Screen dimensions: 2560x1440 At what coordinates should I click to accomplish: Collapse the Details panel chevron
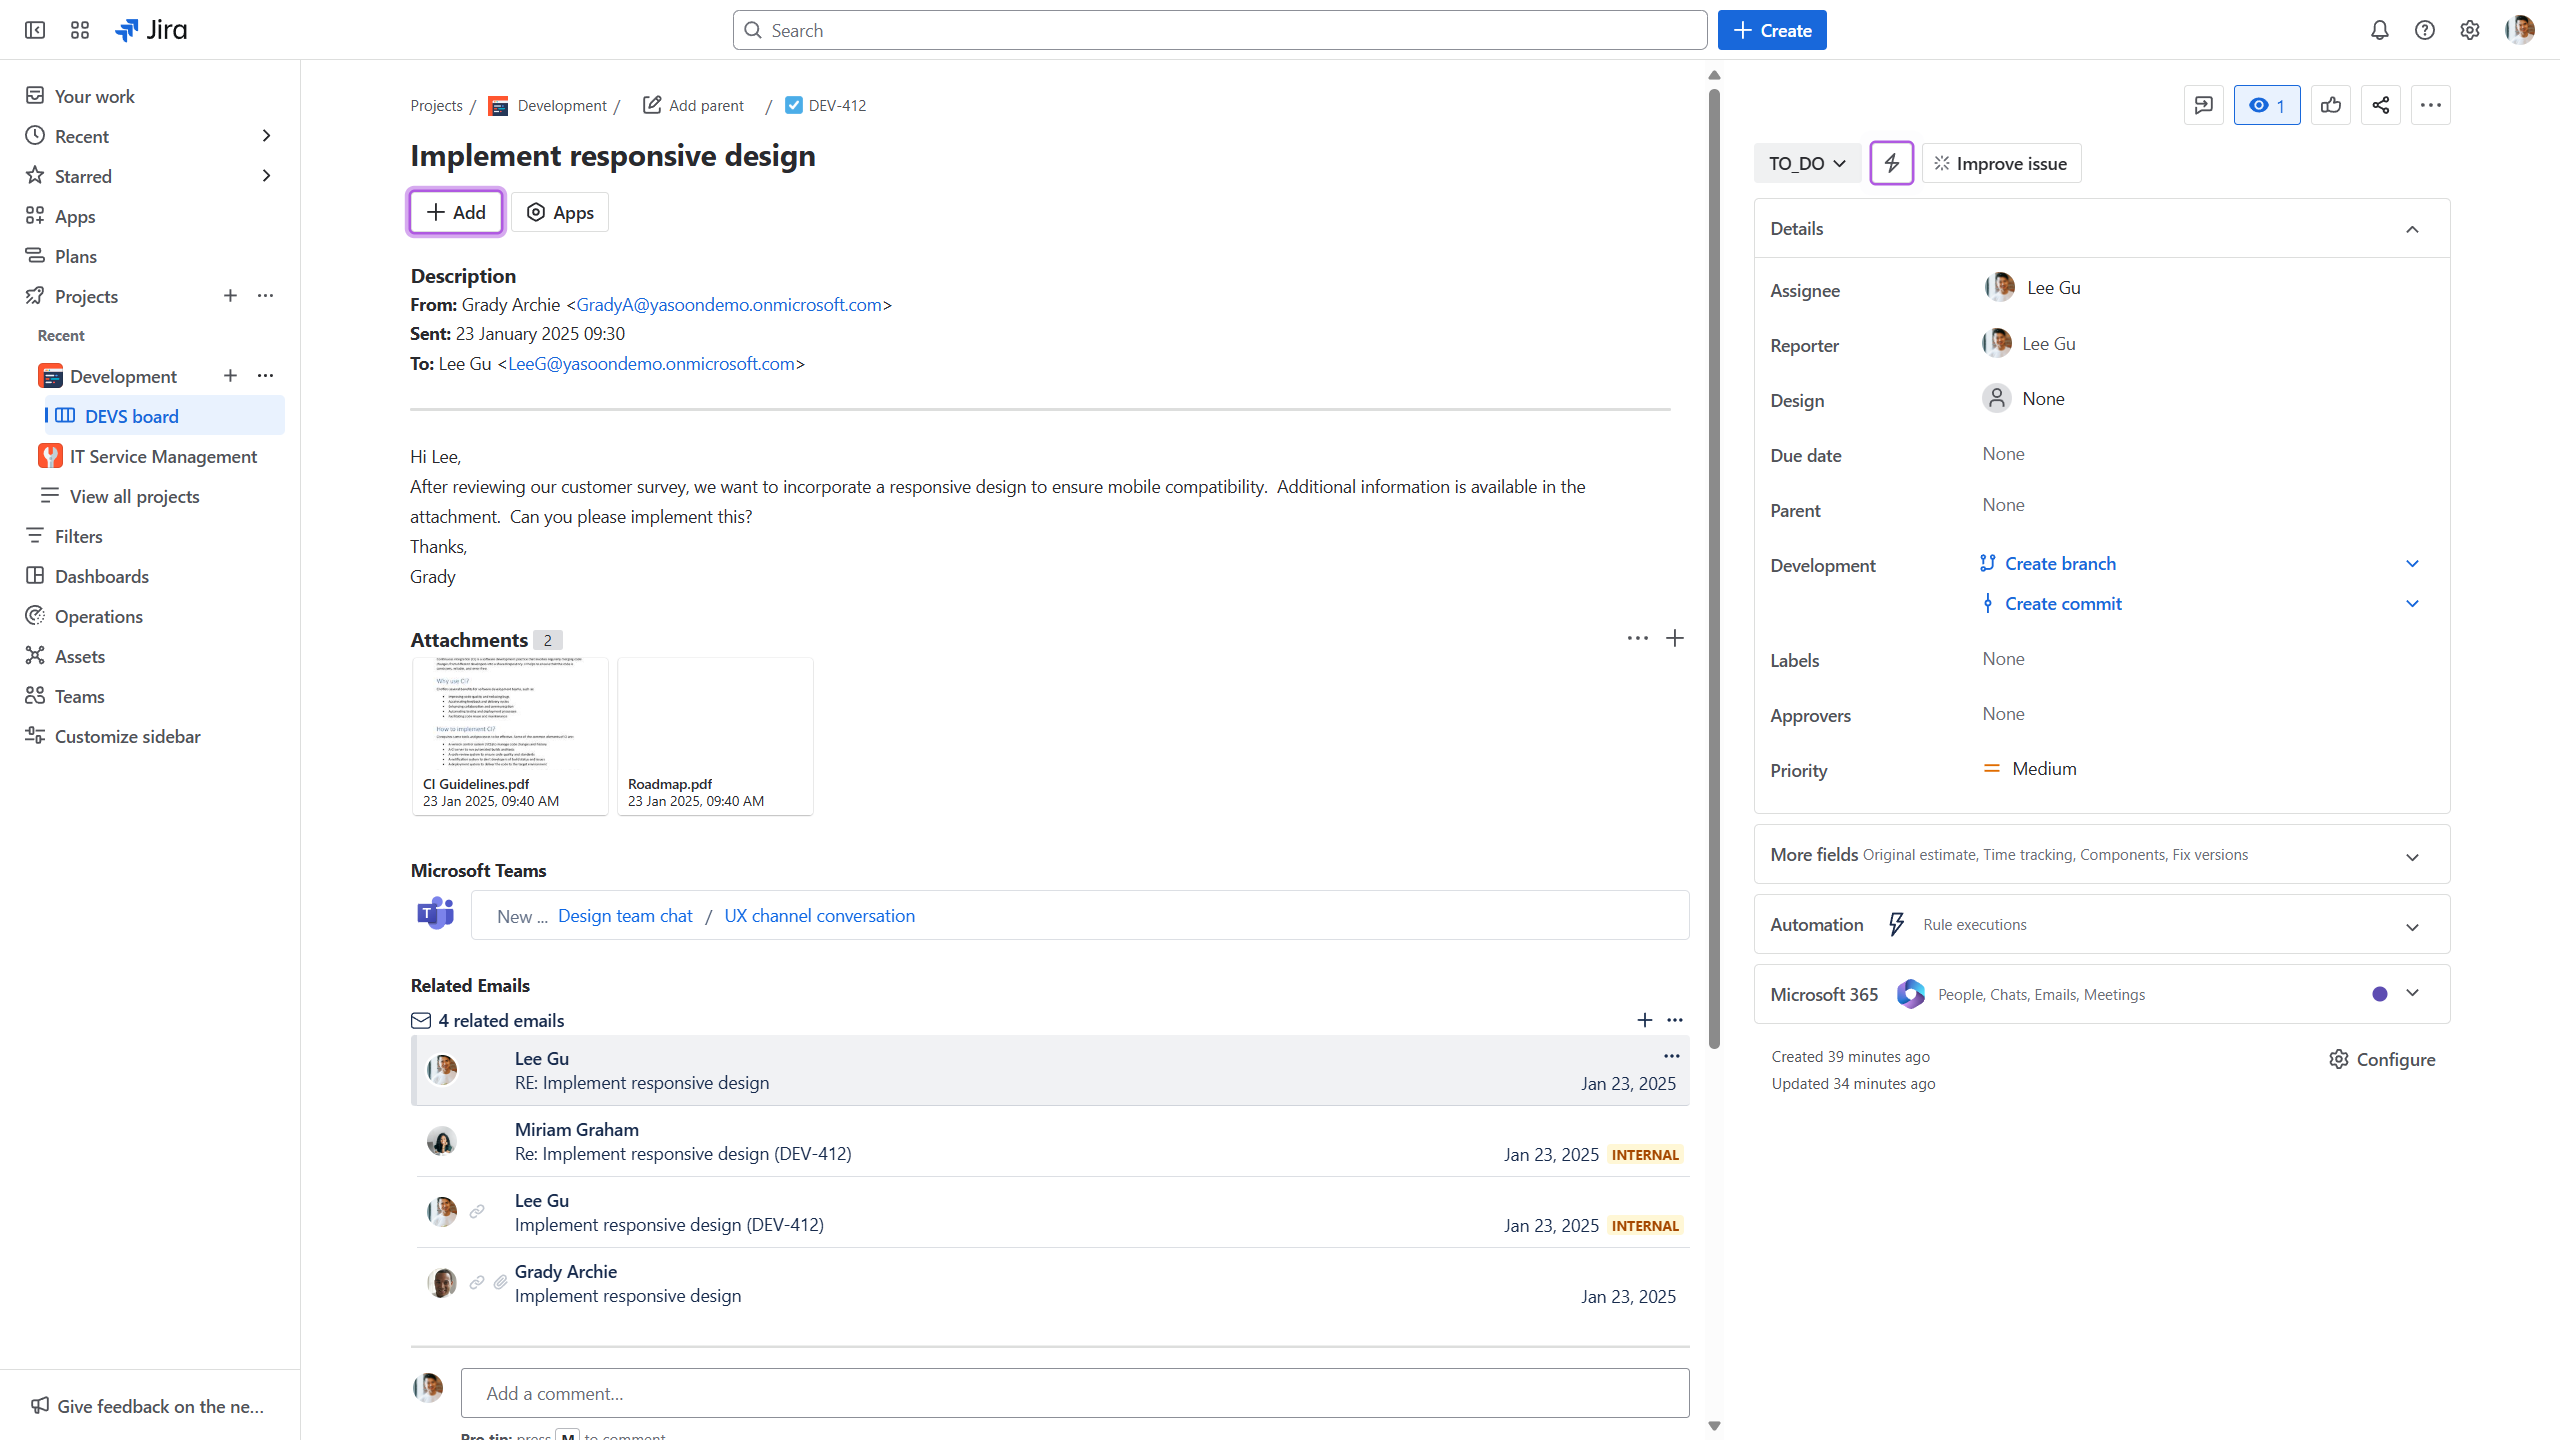click(x=2412, y=229)
